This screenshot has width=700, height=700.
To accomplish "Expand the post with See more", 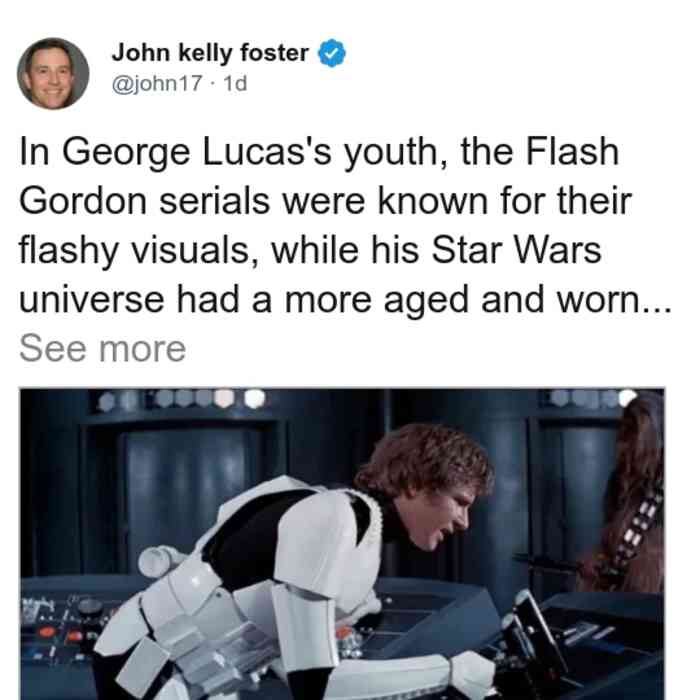I will [x=102, y=349].
